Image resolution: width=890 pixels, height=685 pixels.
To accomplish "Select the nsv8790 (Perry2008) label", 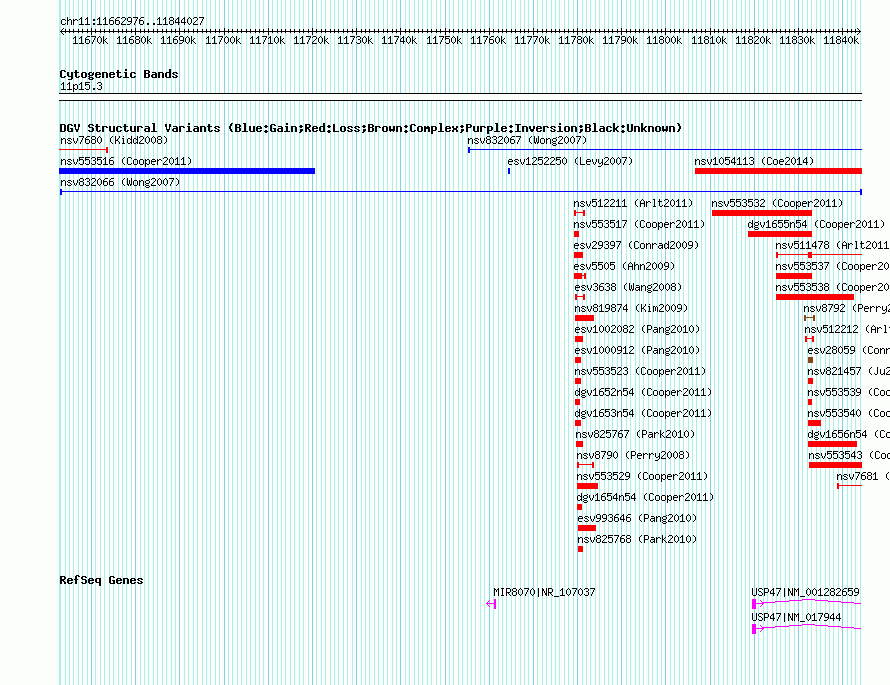I will point(633,455).
